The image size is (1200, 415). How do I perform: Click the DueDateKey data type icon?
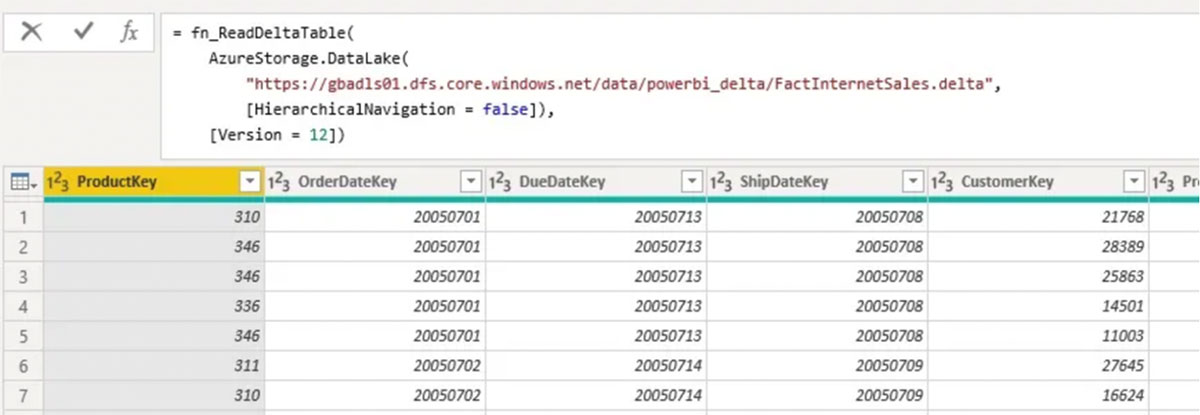[x=500, y=182]
